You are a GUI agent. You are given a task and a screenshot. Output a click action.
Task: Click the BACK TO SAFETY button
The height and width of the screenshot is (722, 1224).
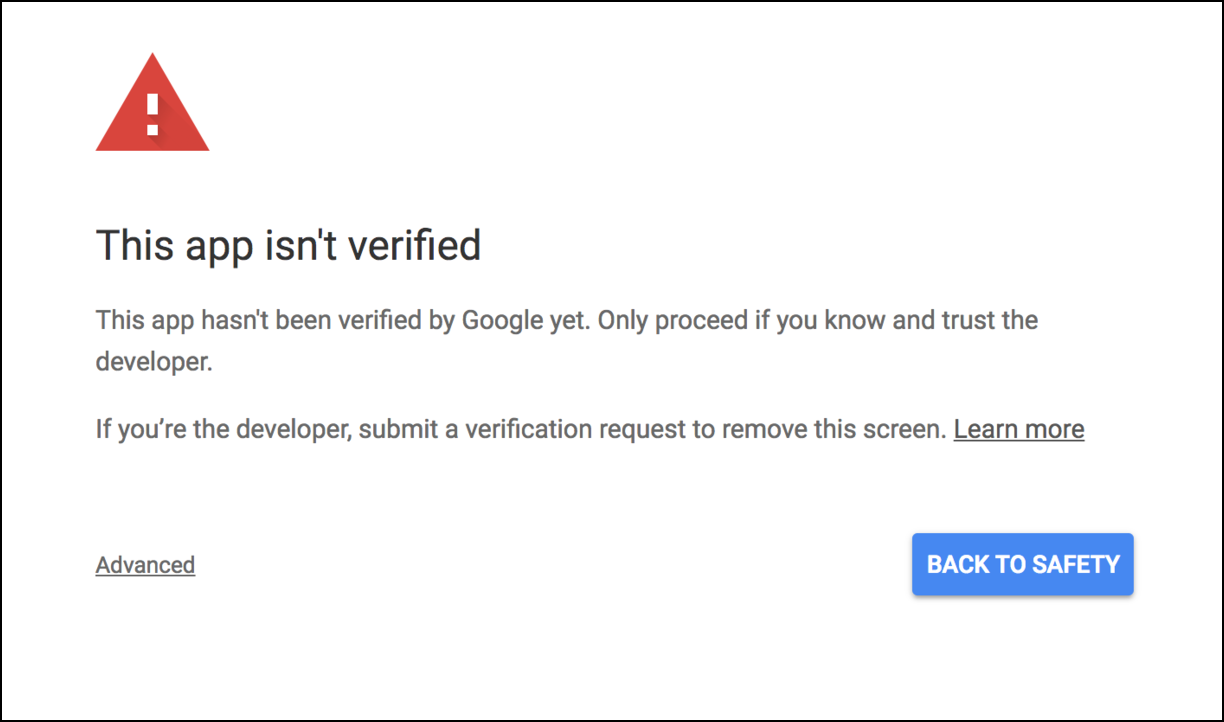coord(1023,564)
